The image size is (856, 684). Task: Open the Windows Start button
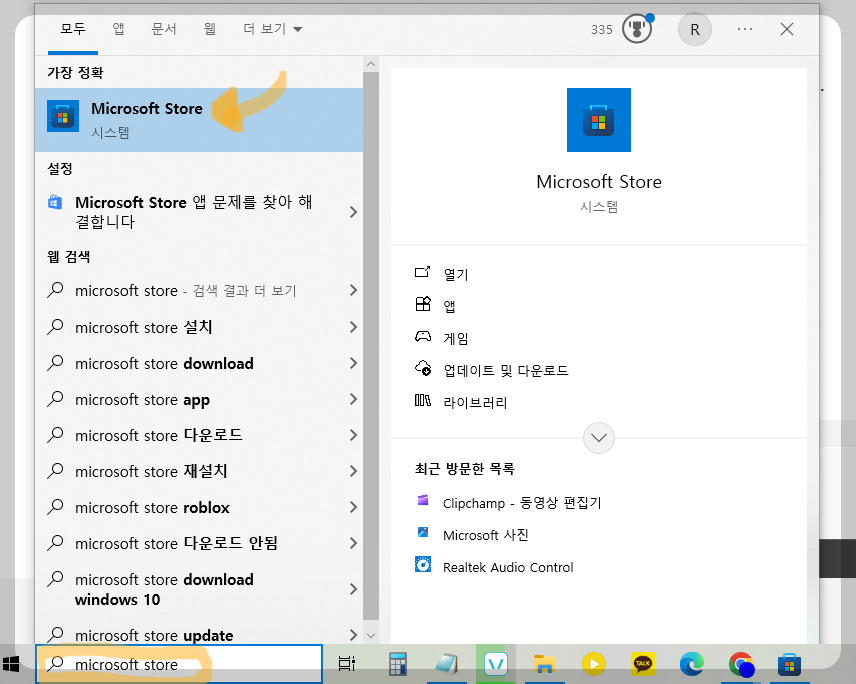pyautogui.click(x=11, y=664)
